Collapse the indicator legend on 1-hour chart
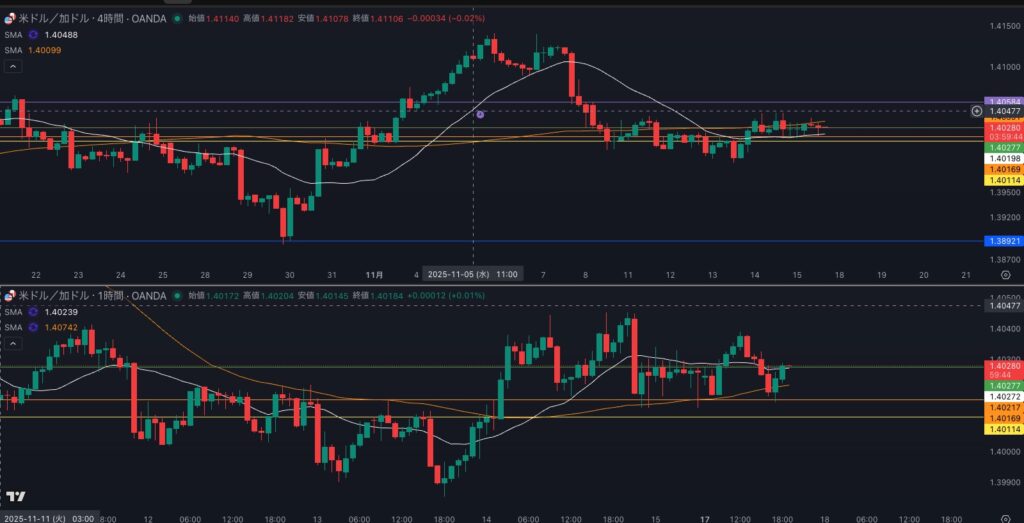 [x=13, y=344]
